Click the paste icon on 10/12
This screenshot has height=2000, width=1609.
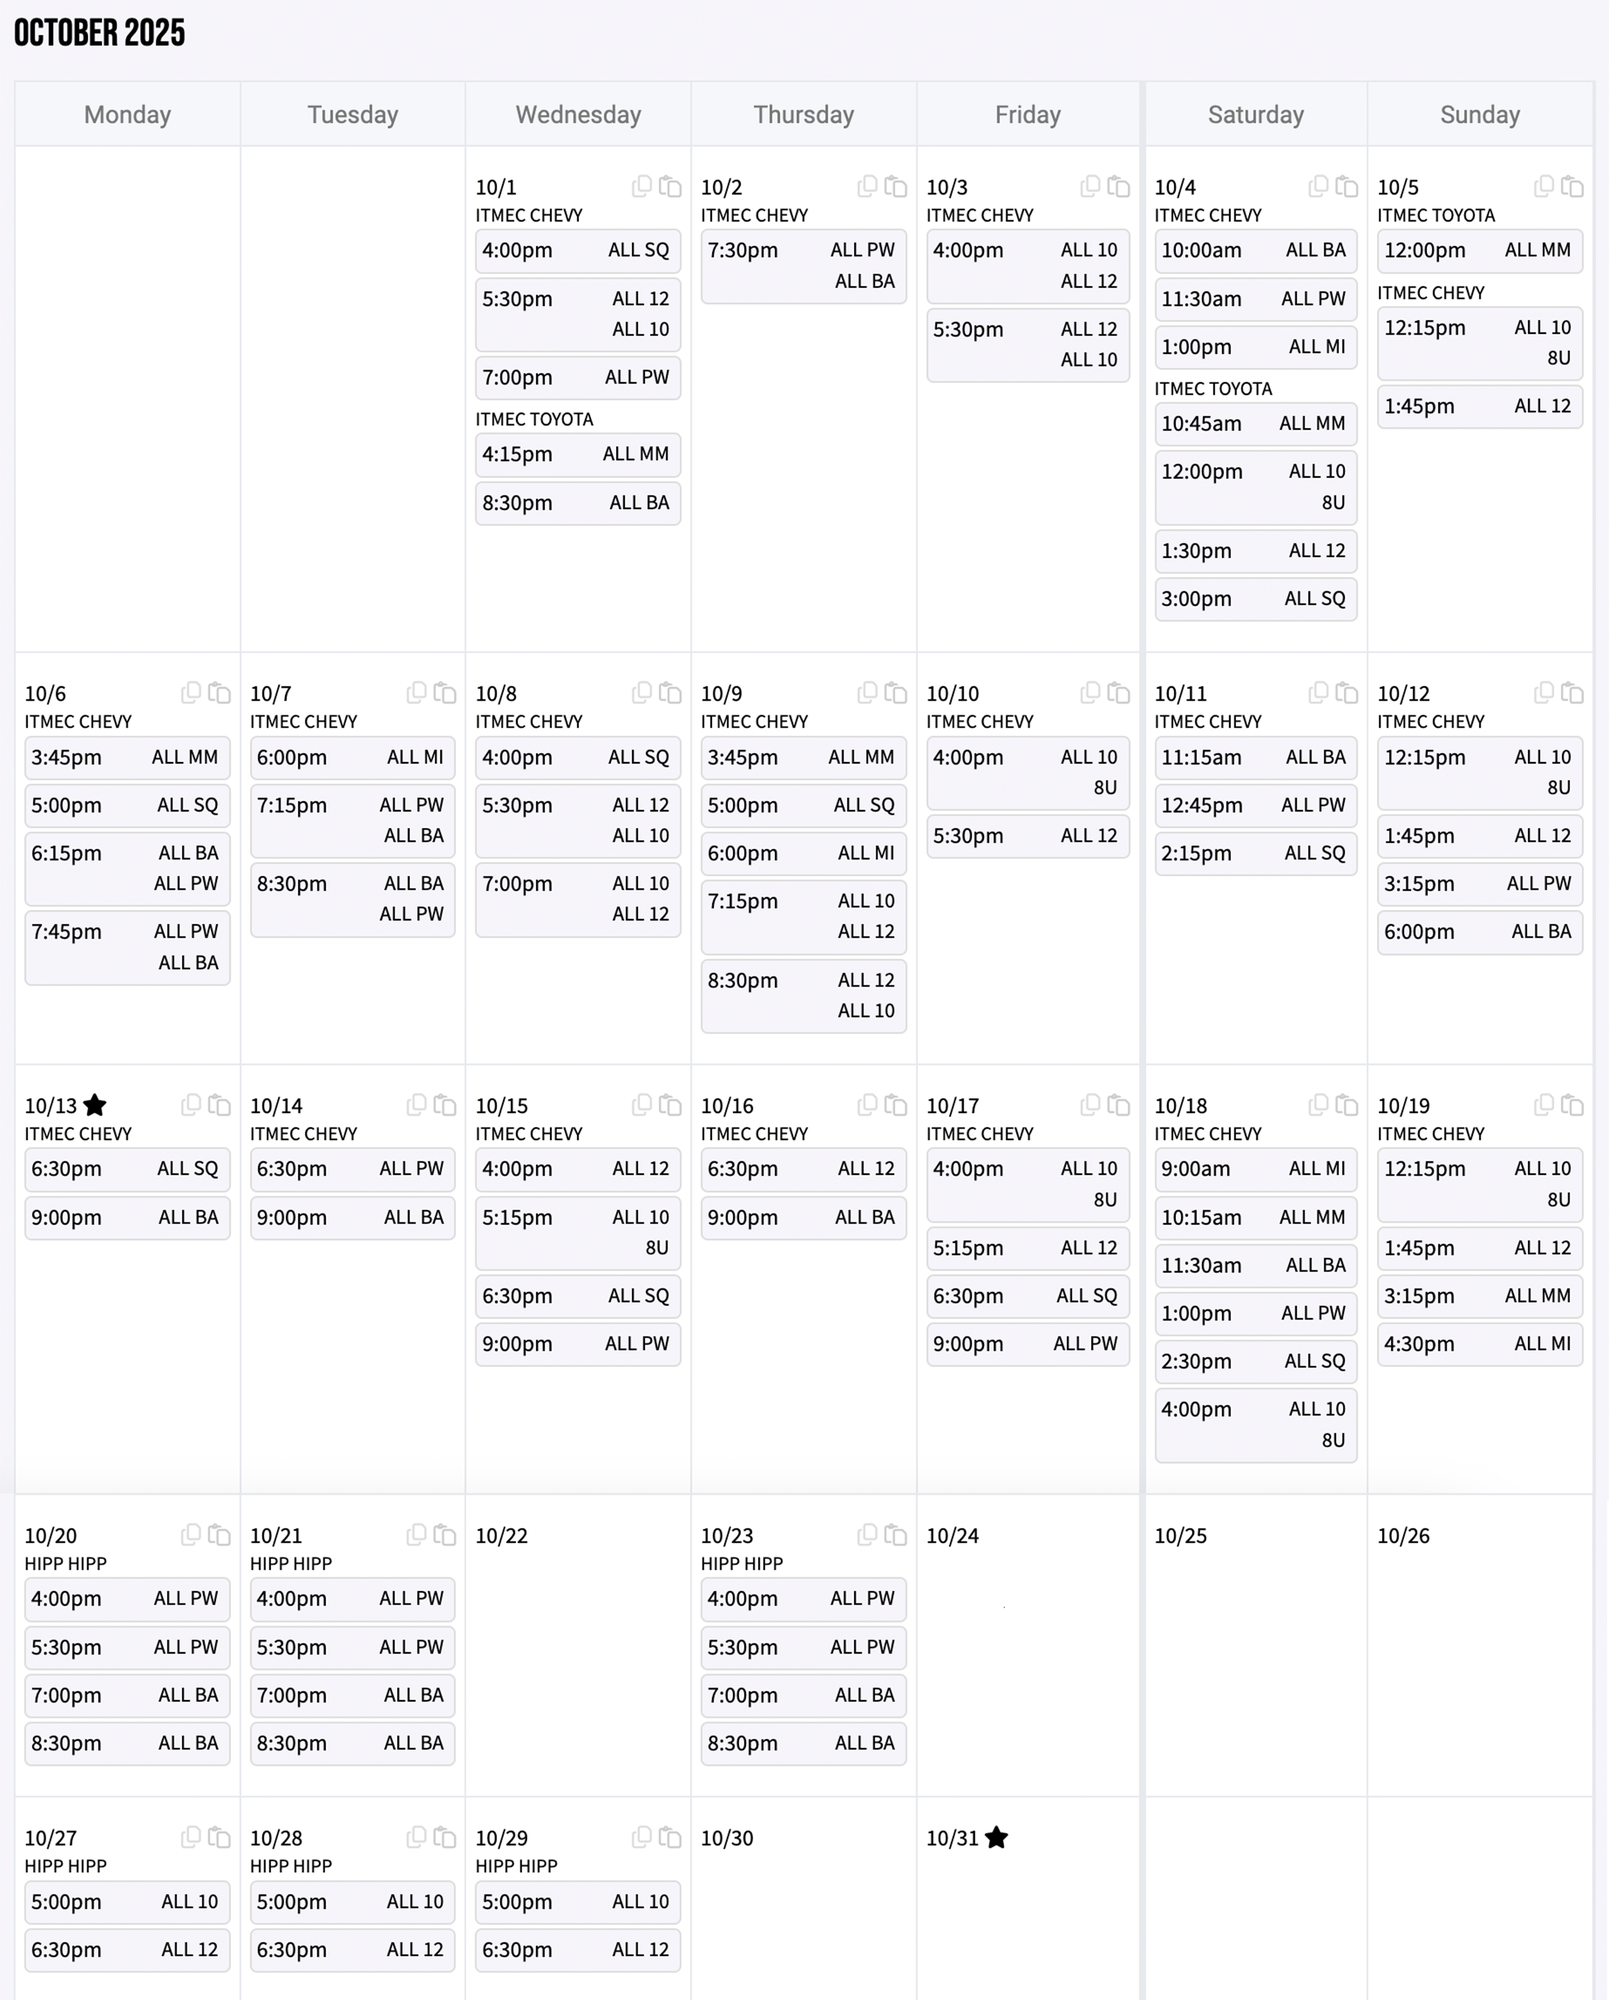1572,693
